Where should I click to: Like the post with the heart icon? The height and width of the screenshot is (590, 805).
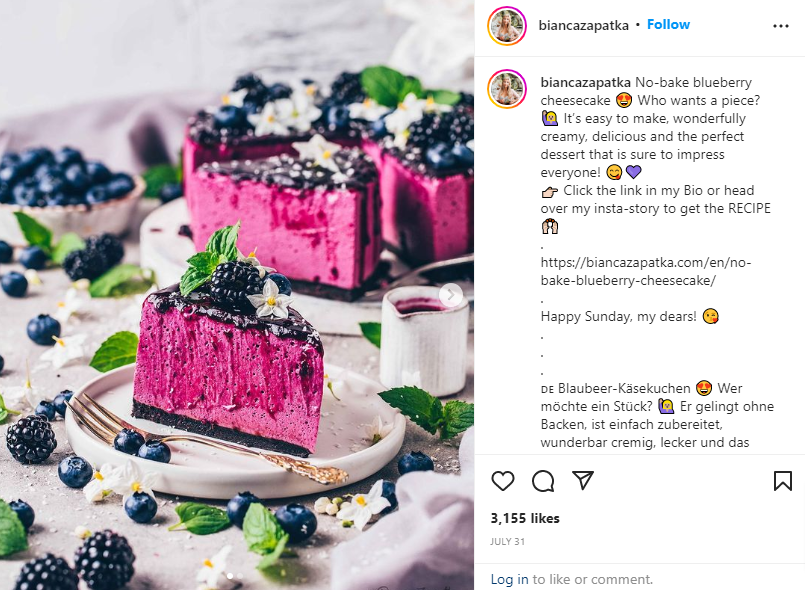(x=503, y=481)
